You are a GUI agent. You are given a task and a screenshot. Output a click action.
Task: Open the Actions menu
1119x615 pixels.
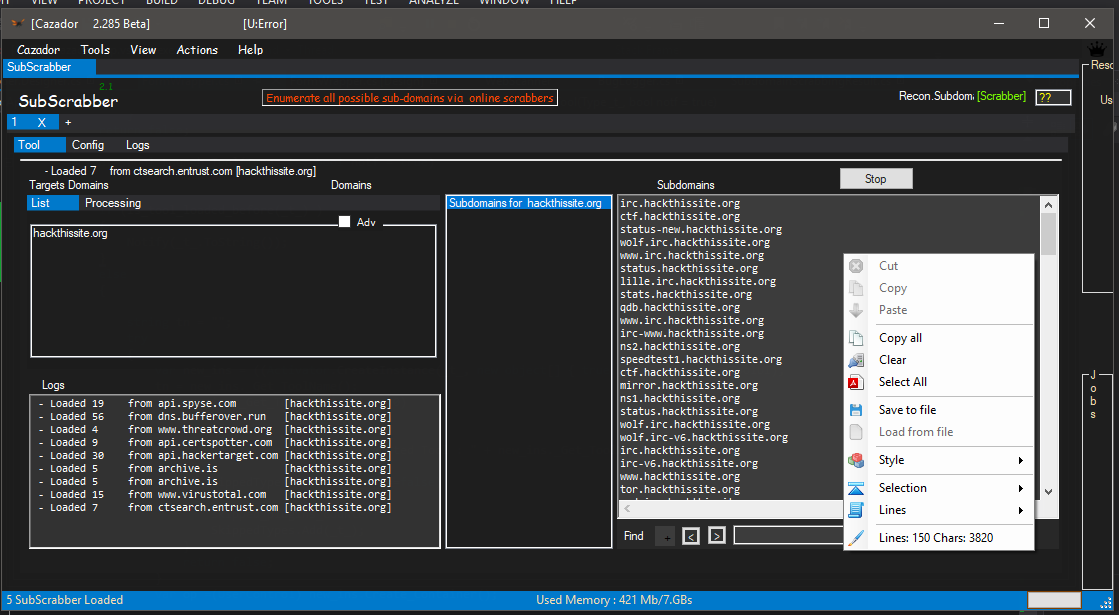[x=197, y=50]
